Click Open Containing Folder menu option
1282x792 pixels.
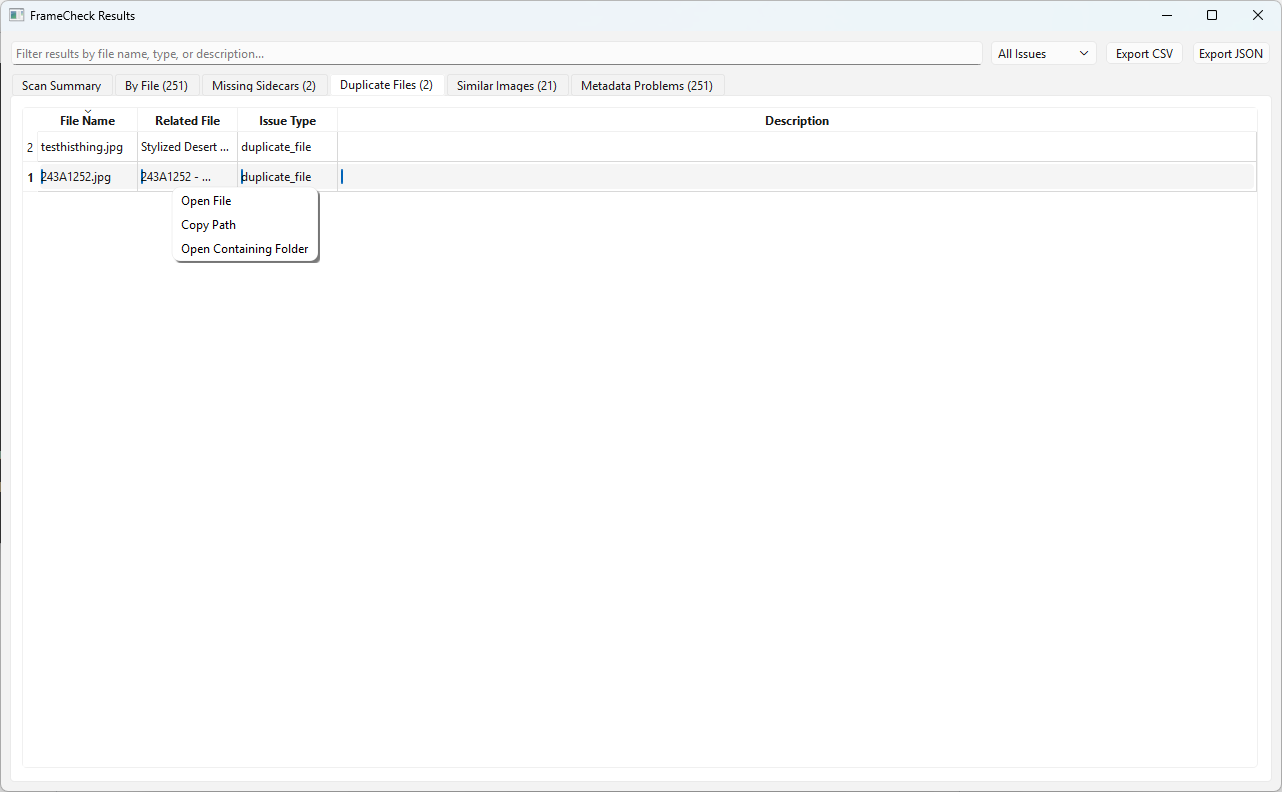point(245,248)
